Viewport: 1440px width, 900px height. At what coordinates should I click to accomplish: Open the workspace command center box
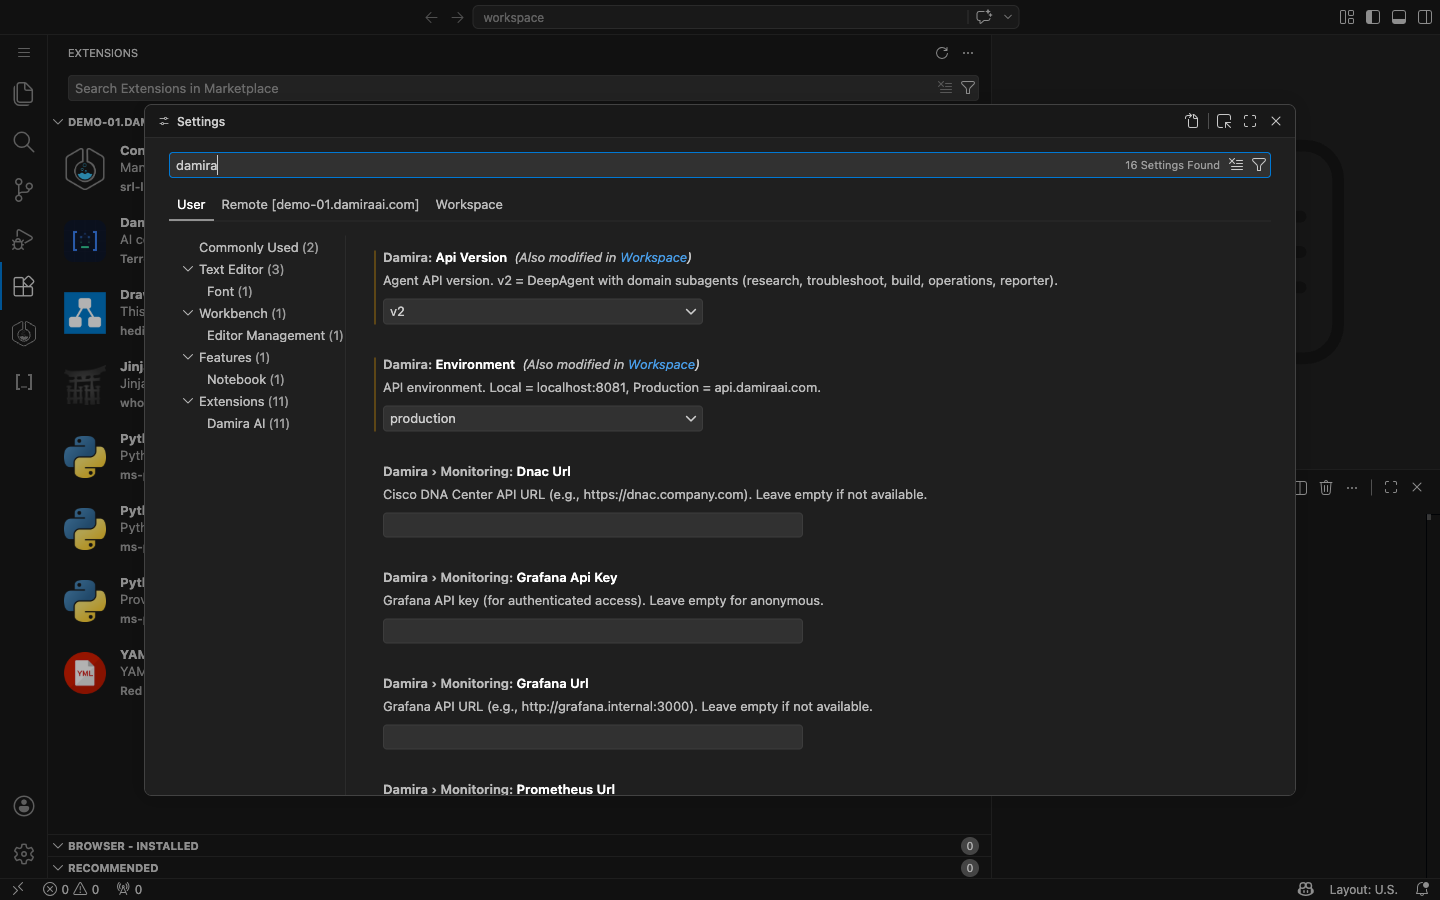pyautogui.click(x=720, y=17)
